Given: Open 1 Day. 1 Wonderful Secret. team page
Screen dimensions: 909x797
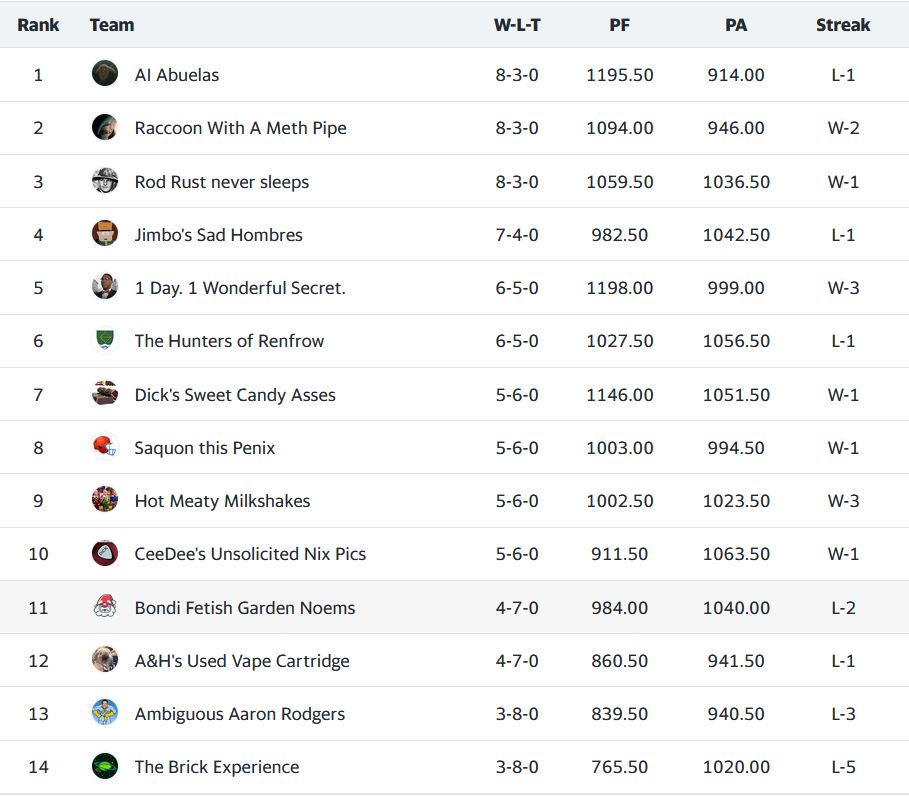Looking at the screenshot, I should coord(240,288).
